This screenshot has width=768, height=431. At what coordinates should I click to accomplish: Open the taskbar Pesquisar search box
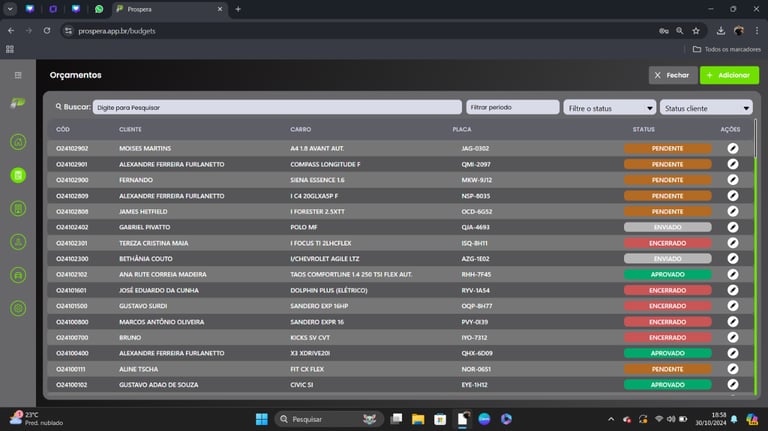pyautogui.click(x=329, y=419)
